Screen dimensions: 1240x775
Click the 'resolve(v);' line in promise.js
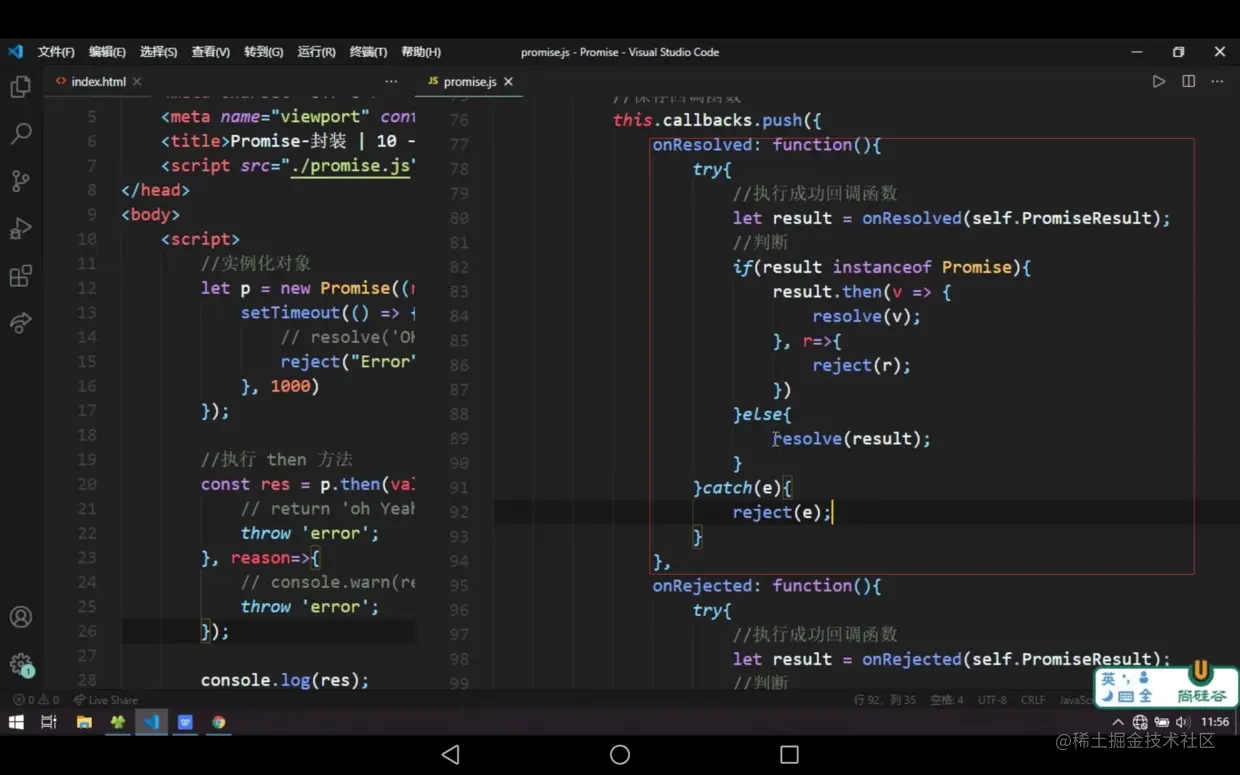click(x=866, y=316)
